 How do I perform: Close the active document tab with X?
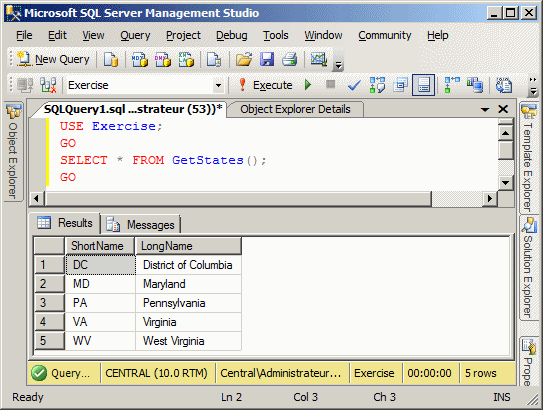click(x=503, y=109)
